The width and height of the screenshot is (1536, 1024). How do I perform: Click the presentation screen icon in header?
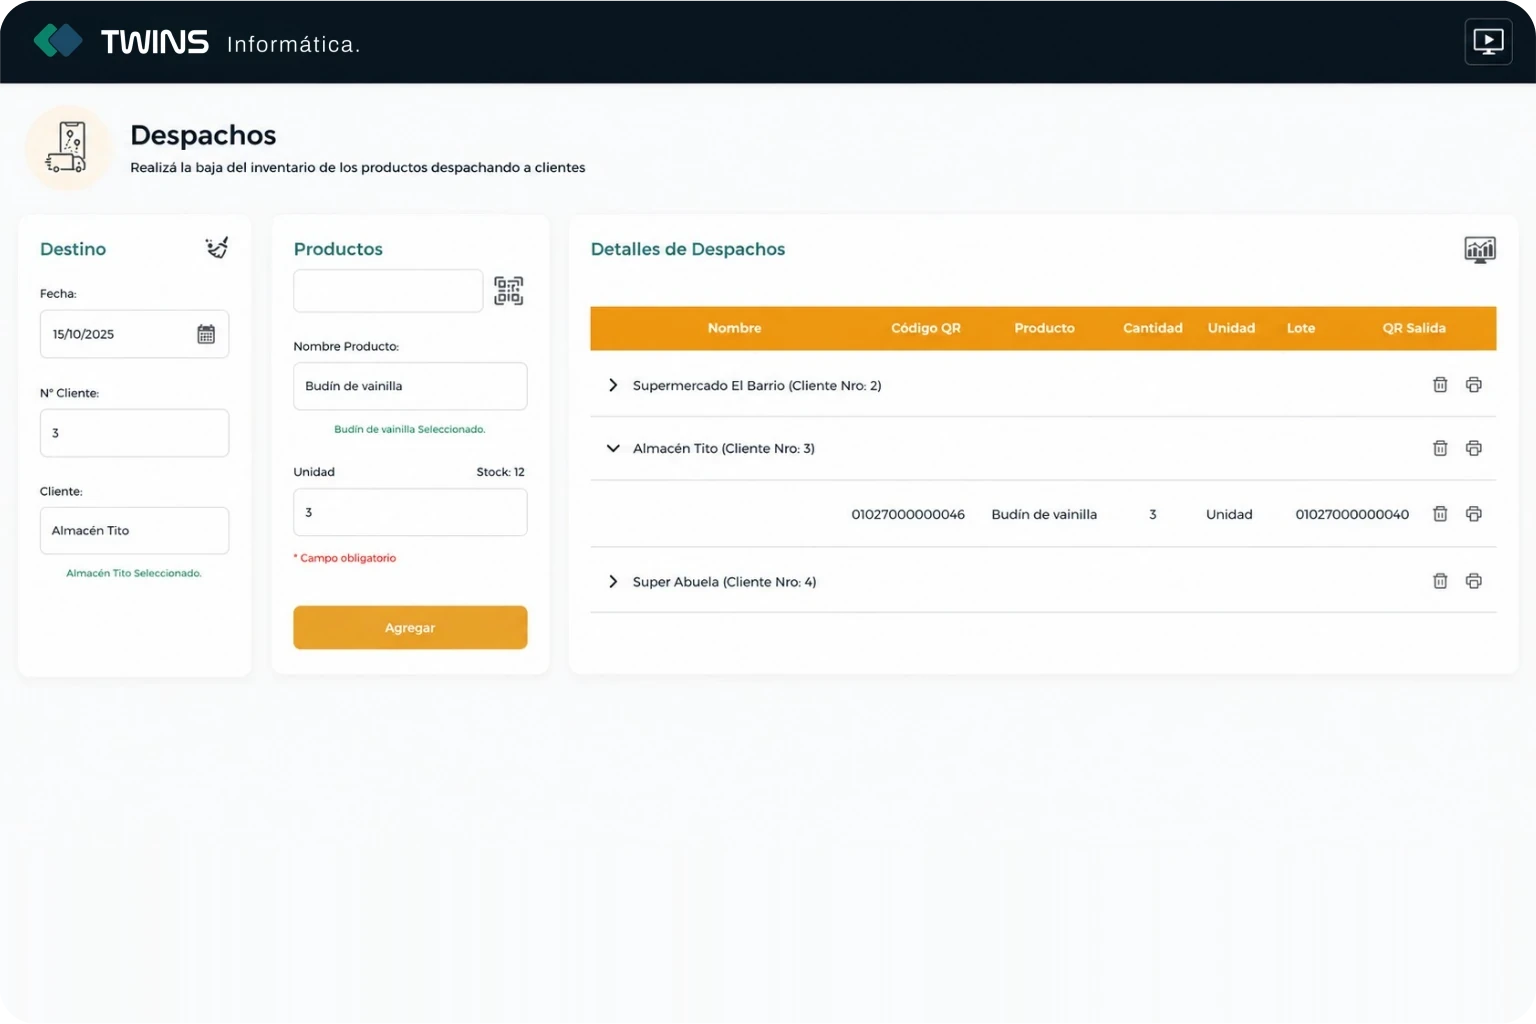[x=1488, y=42]
